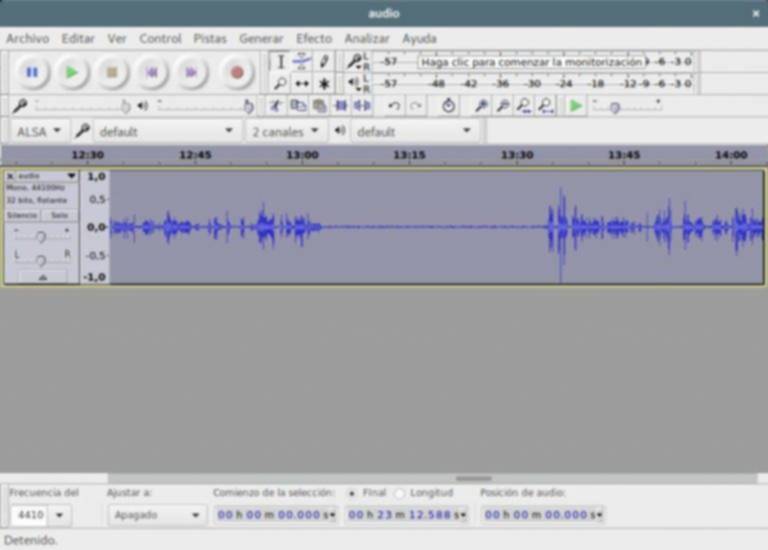
Task: Click the Zoom In icon
Action: click(481, 106)
